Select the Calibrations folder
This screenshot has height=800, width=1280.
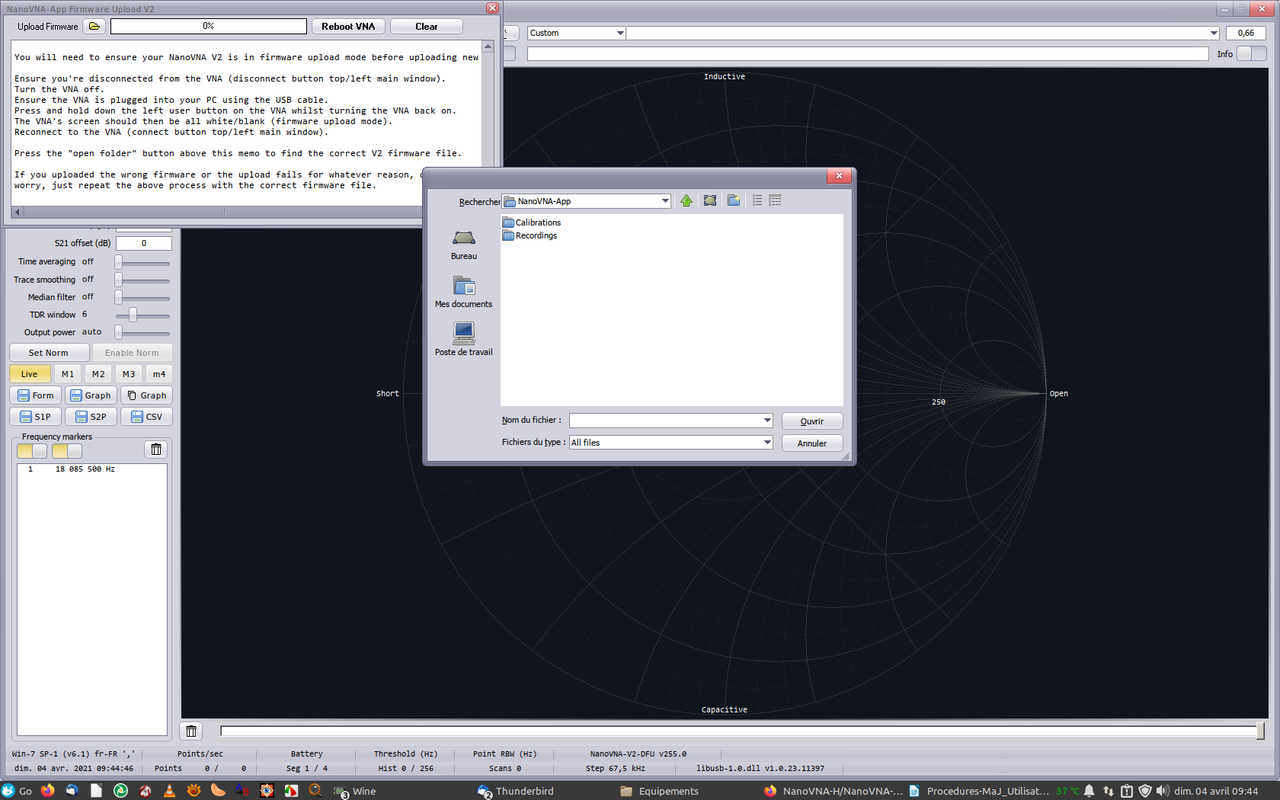click(x=532, y=223)
